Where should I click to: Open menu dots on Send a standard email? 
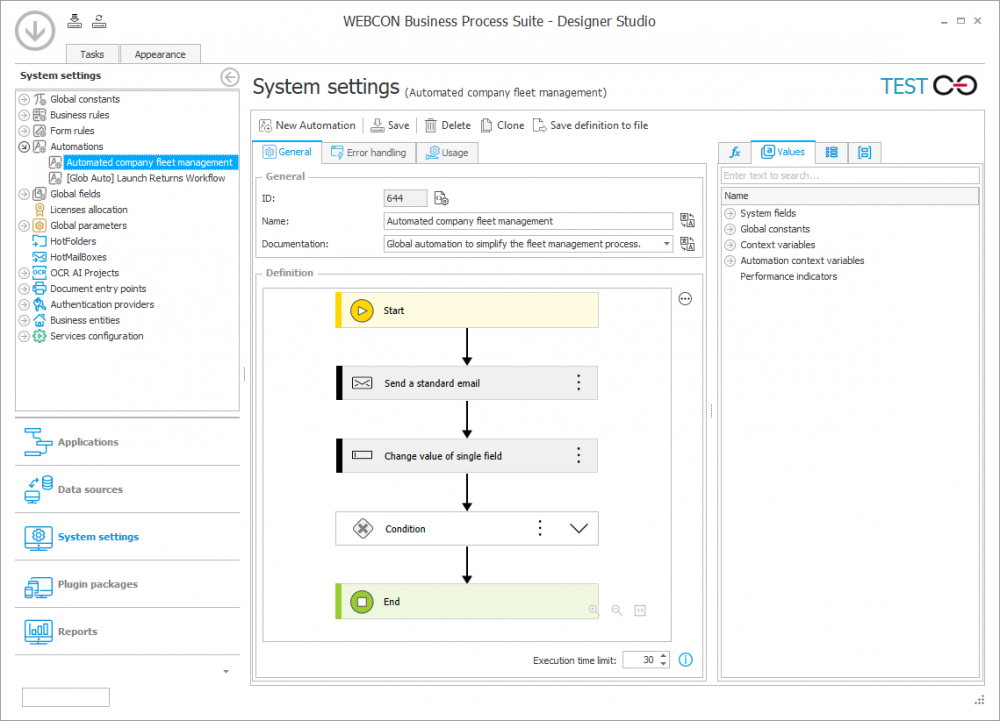click(578, 382)
